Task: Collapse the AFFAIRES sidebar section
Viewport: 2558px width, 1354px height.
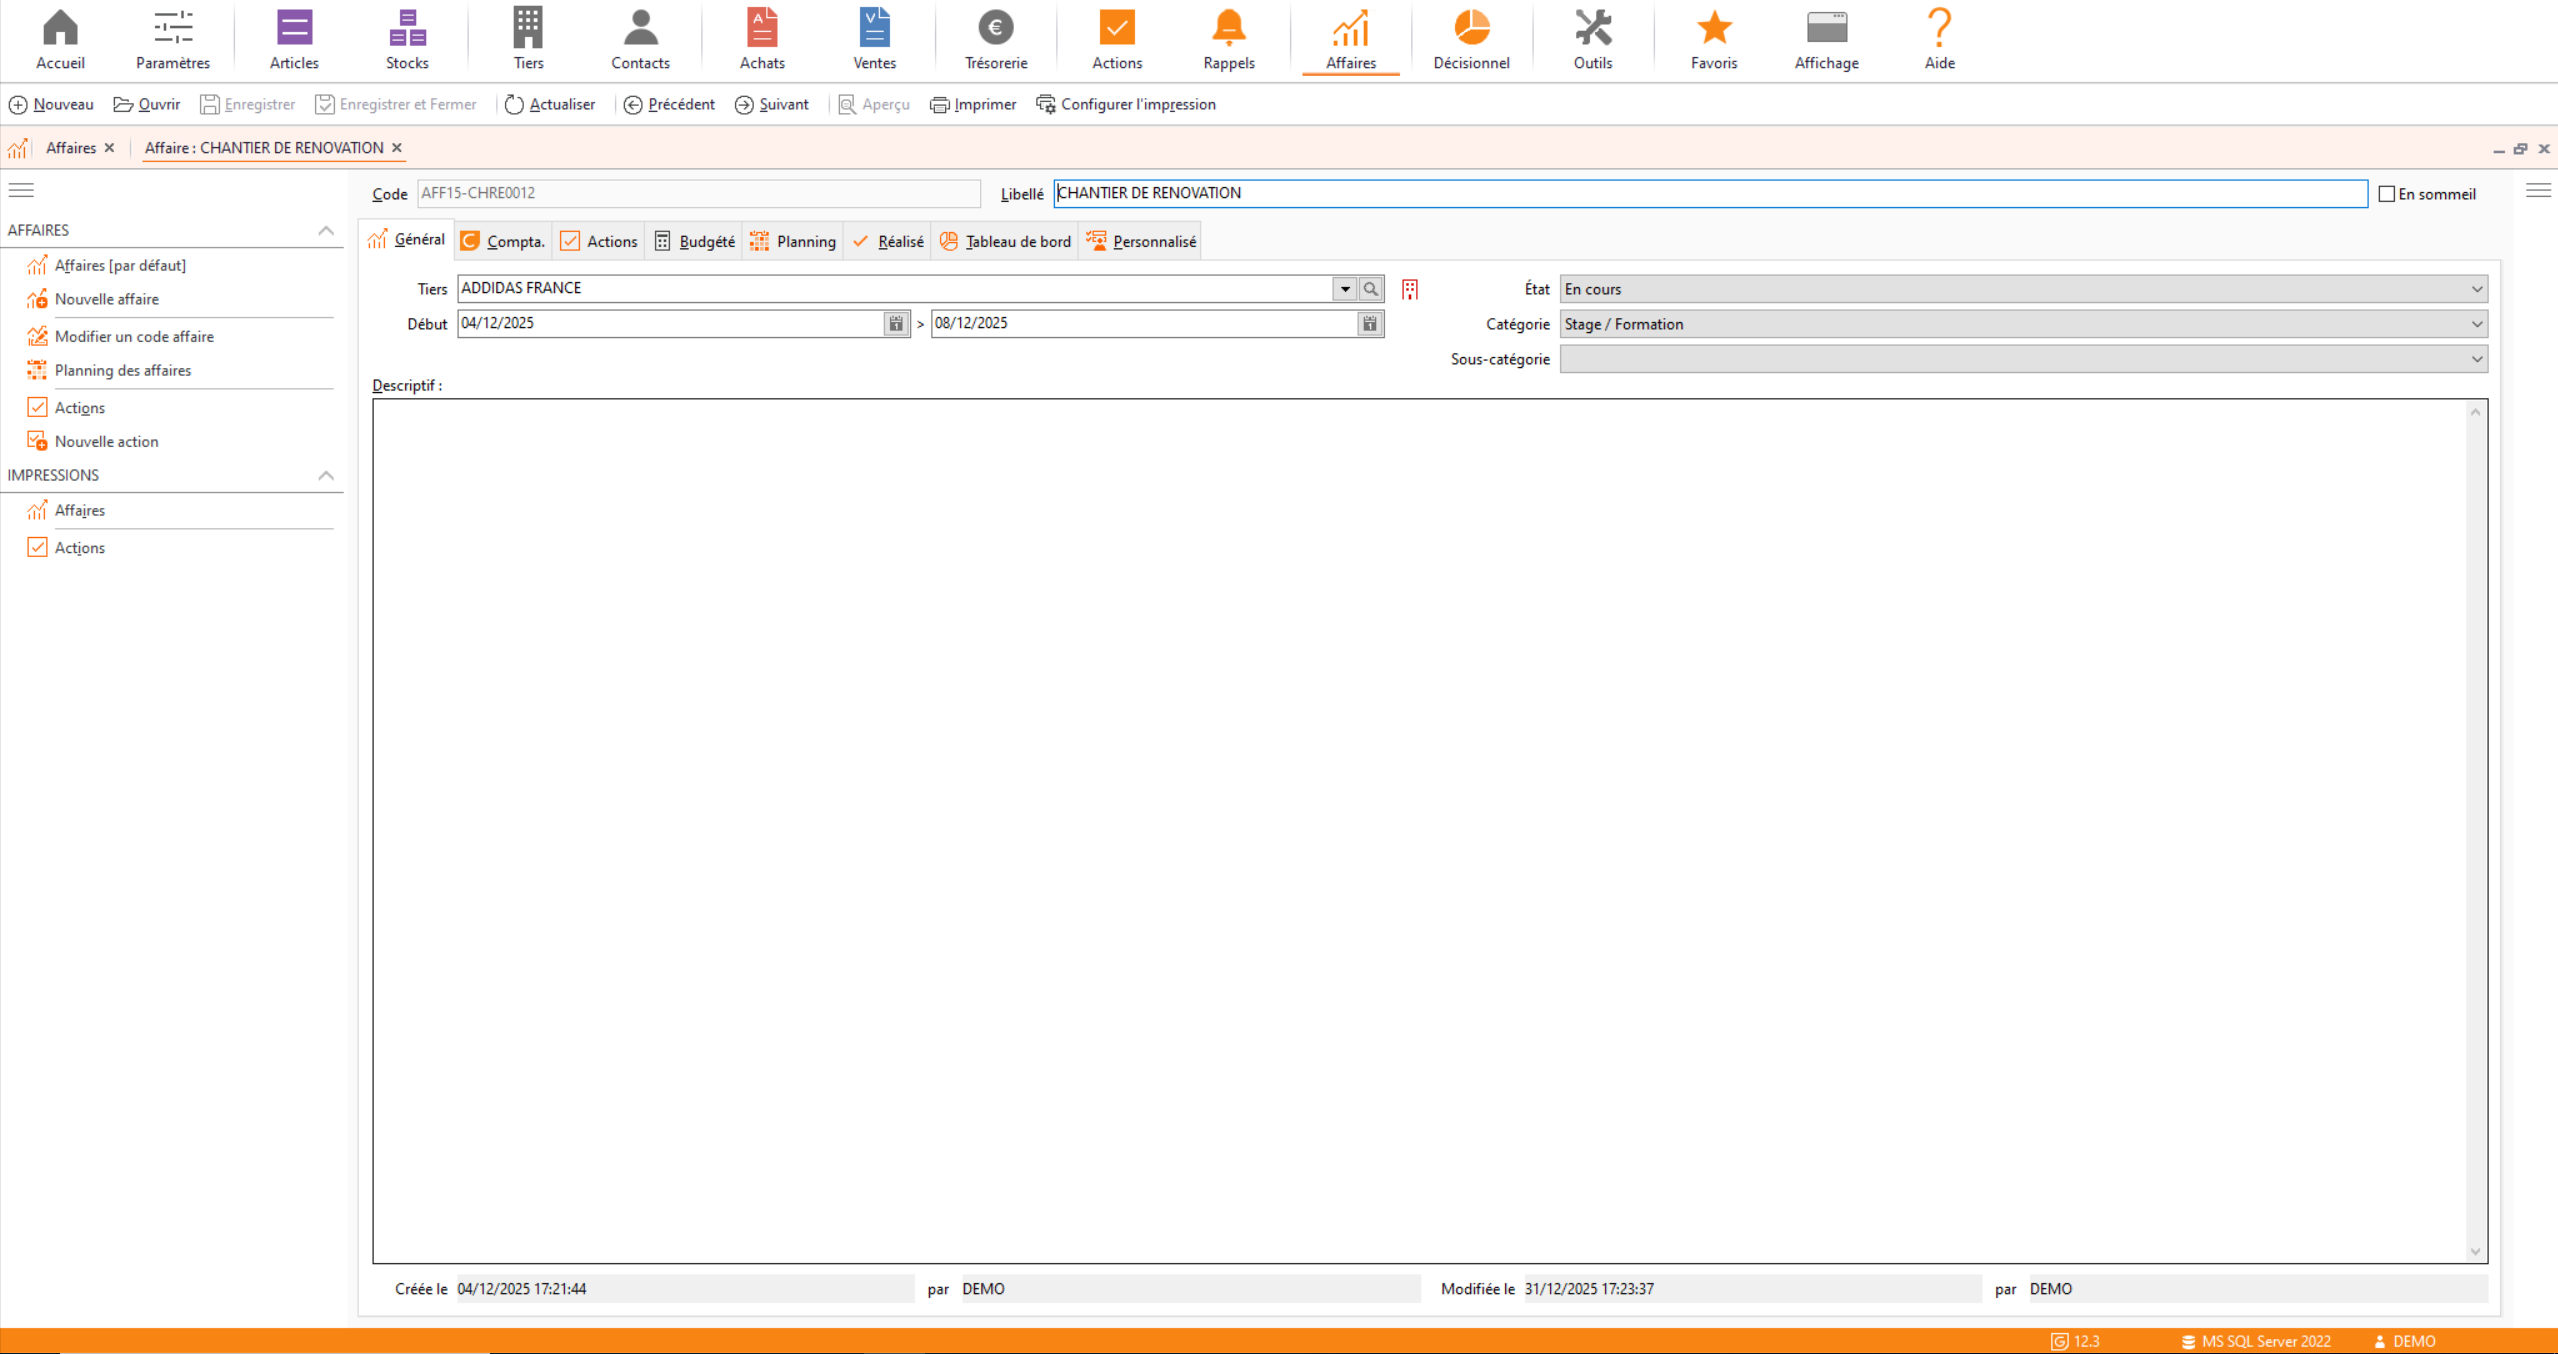Action: coord(326,231)
